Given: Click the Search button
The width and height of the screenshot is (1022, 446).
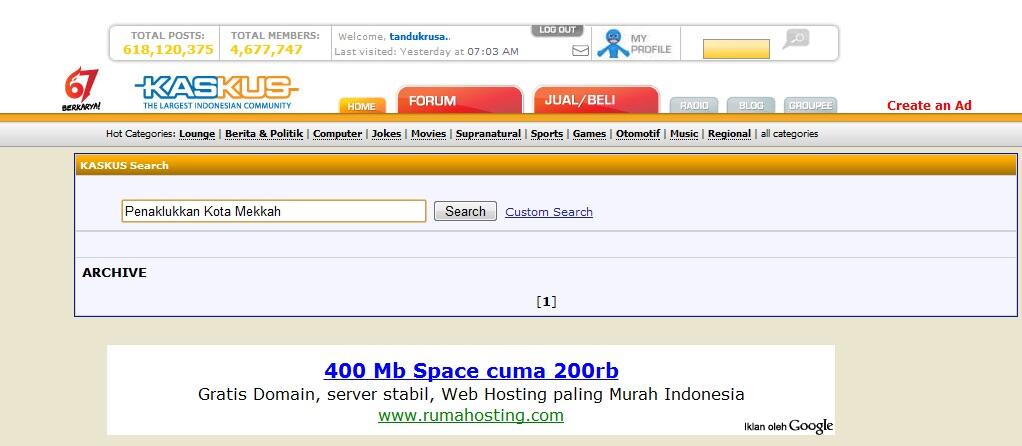Looking at the screenshot, I should coord(465,211).
